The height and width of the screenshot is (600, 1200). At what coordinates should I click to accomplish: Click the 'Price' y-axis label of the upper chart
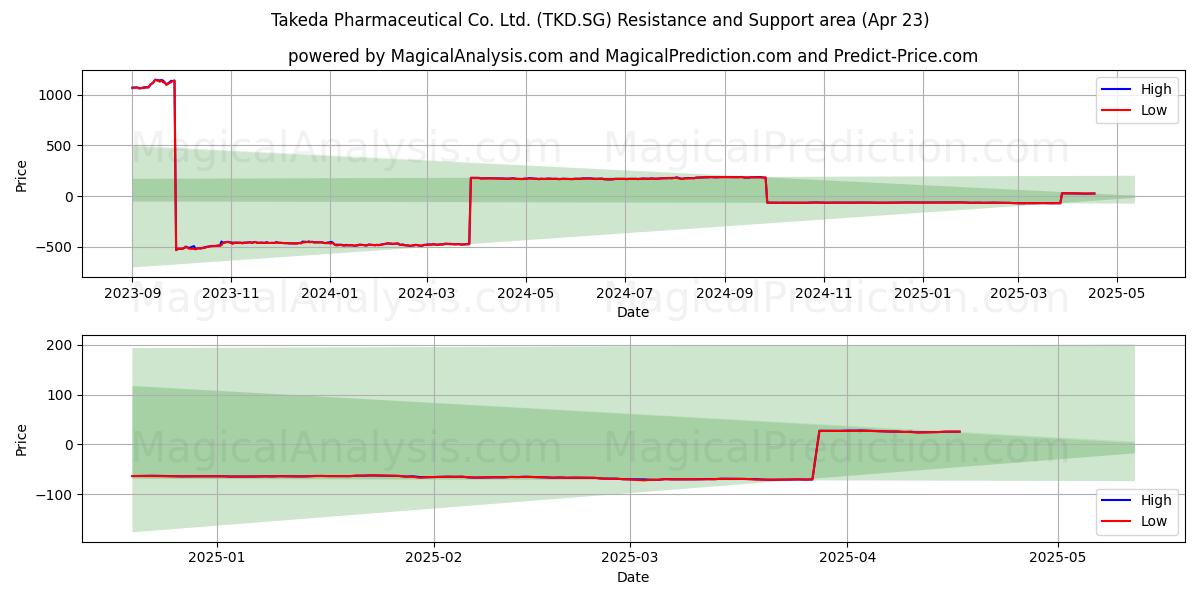click(x=22, y=173)
